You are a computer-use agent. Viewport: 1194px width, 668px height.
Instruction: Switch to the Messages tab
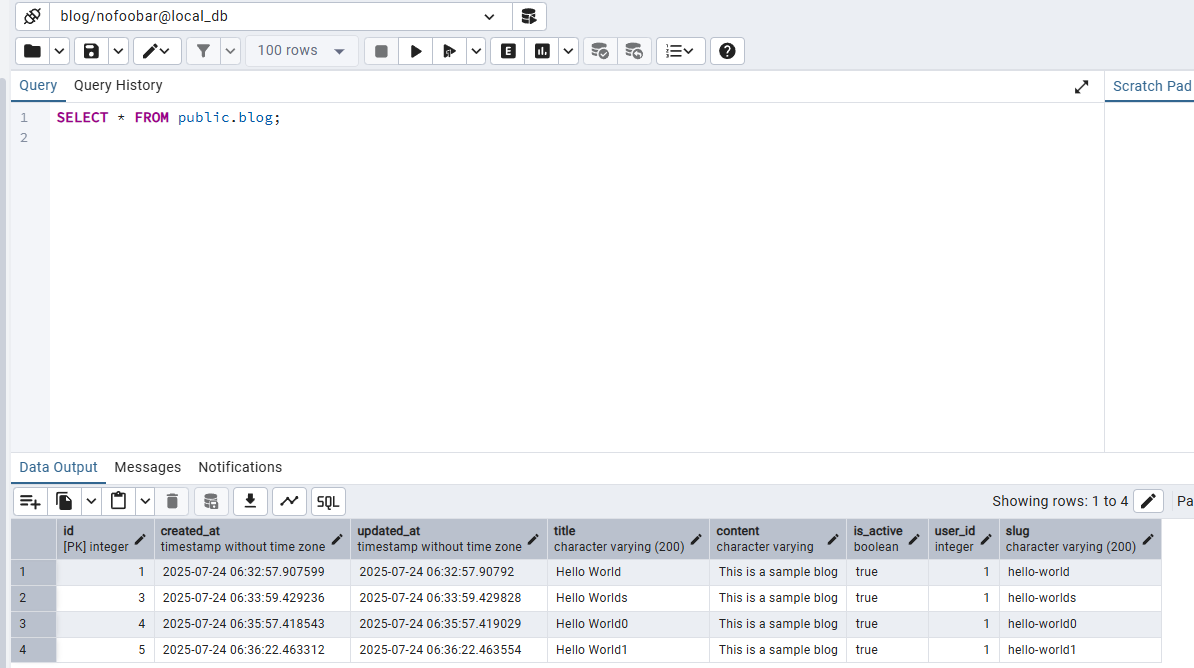click(x=148, y=467)
